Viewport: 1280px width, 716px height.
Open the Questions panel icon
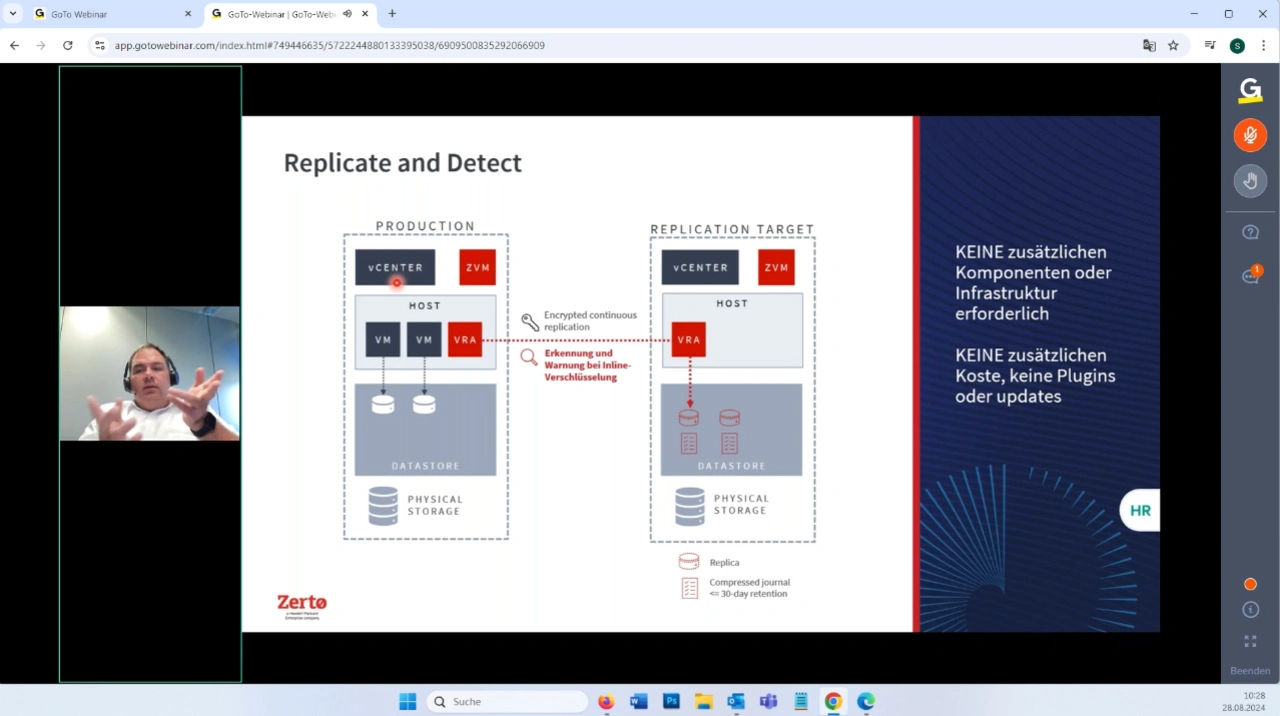tap(1250, 232)
